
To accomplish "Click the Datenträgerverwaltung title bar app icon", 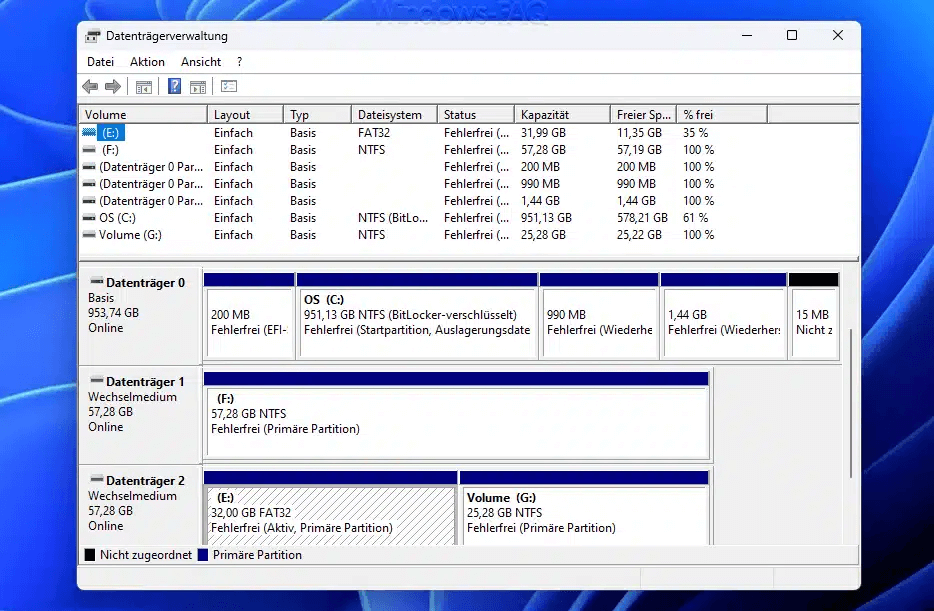I will coord(93,36).
